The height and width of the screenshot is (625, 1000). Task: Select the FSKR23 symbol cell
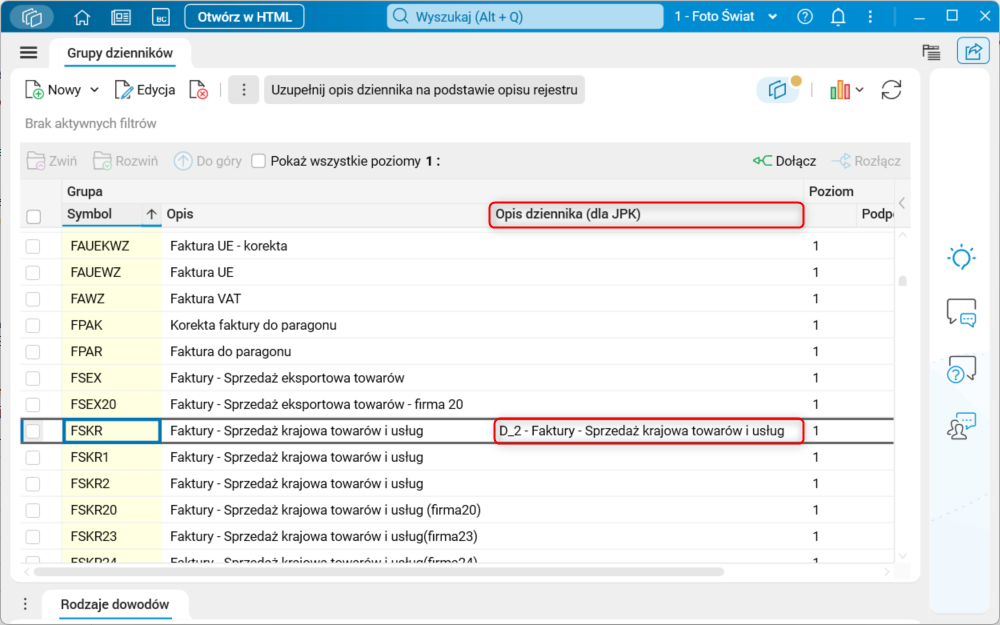tap(112, 536)
